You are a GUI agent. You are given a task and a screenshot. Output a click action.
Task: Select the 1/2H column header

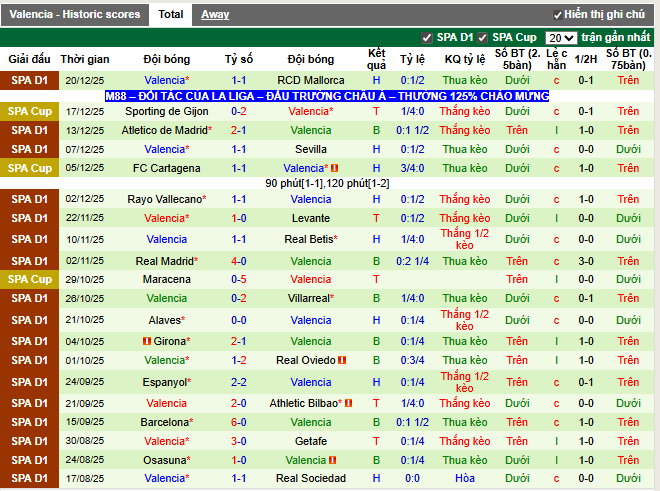[586, 59]
